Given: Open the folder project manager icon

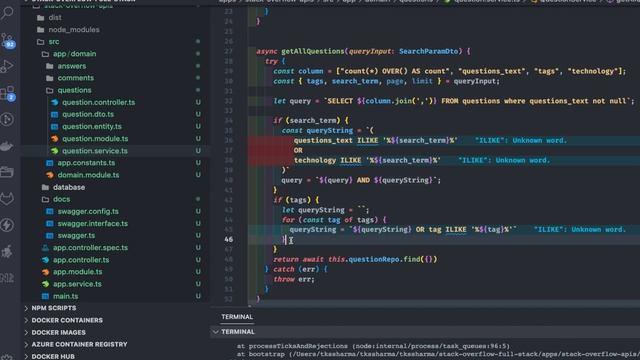Looking at the screenshot, I should click(x=7, y=172).
